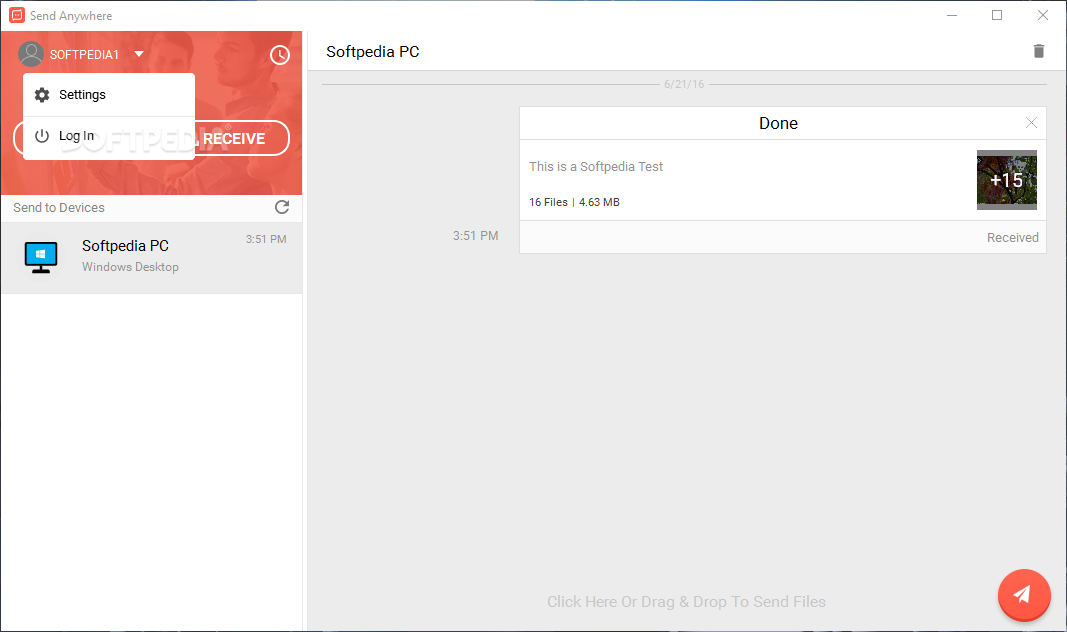This screenshot has height=632, width=1067.
Task: Click the SOFTPEDIA1 username label
Action: pyautogui.click(x=84, y=54)
